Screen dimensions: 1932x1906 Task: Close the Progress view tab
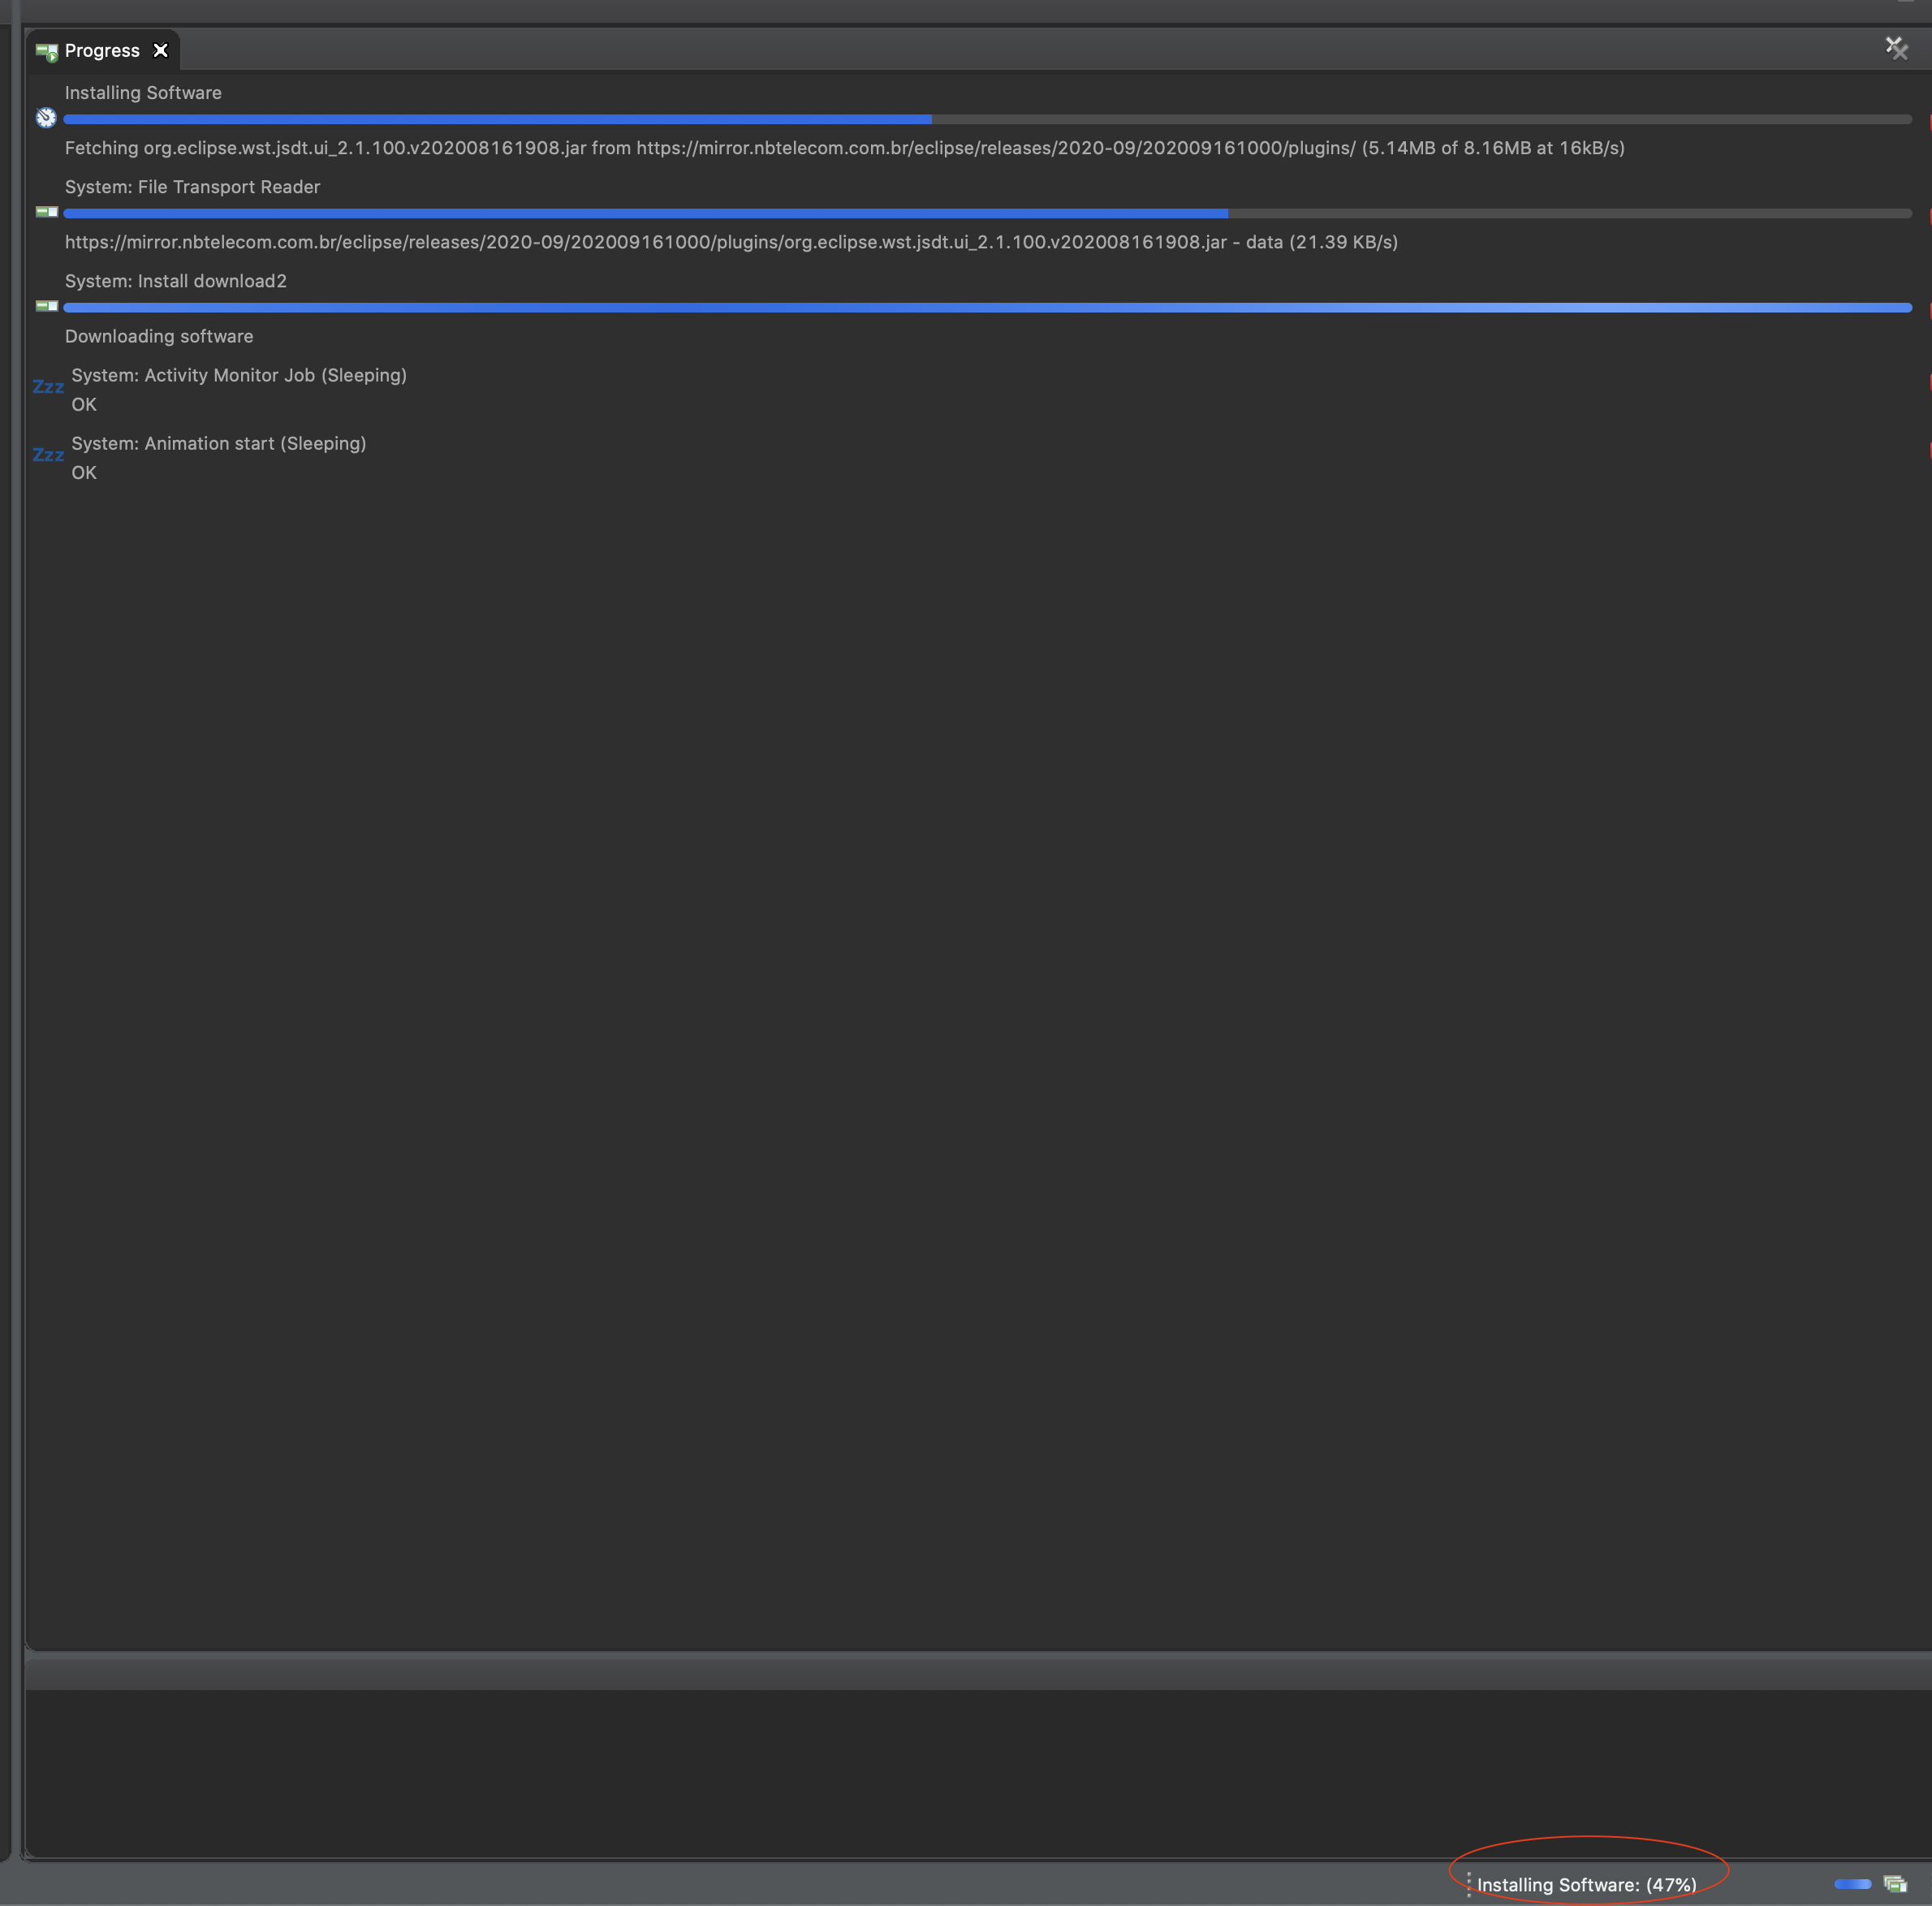coord(160,50)
